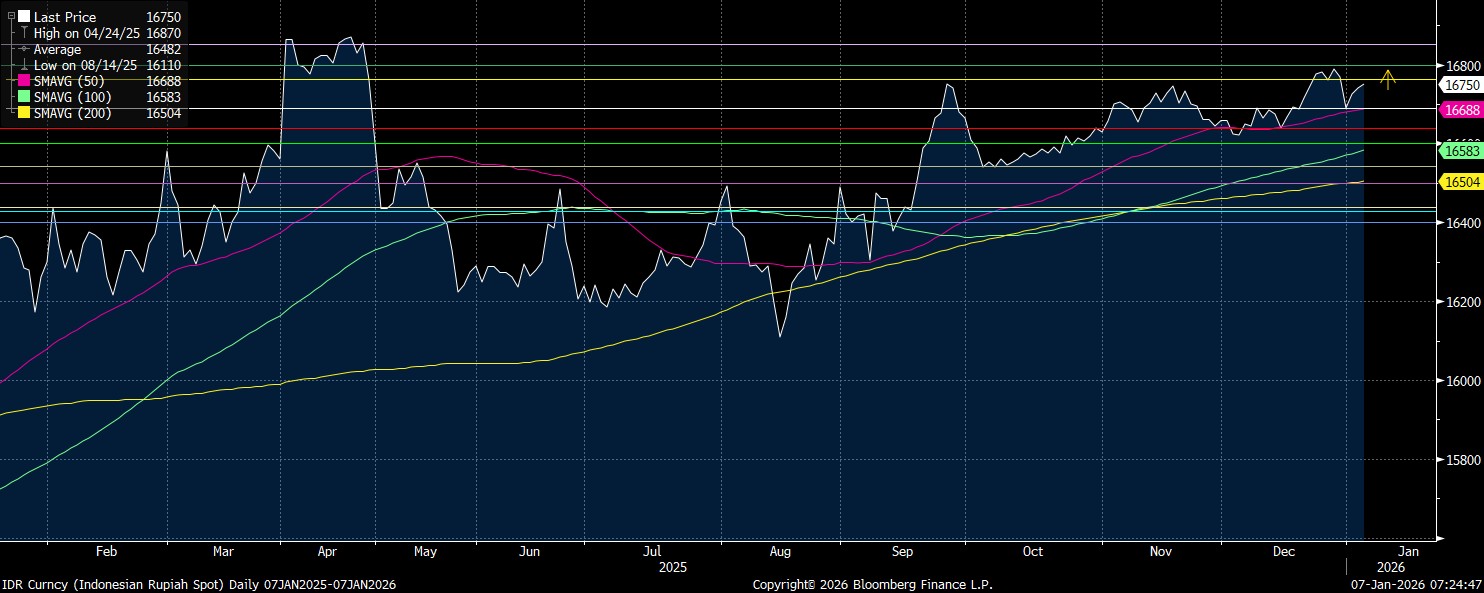Click the Apr label on the time axis
This screenshot has width=1484, height=593.
click(328, 551)
